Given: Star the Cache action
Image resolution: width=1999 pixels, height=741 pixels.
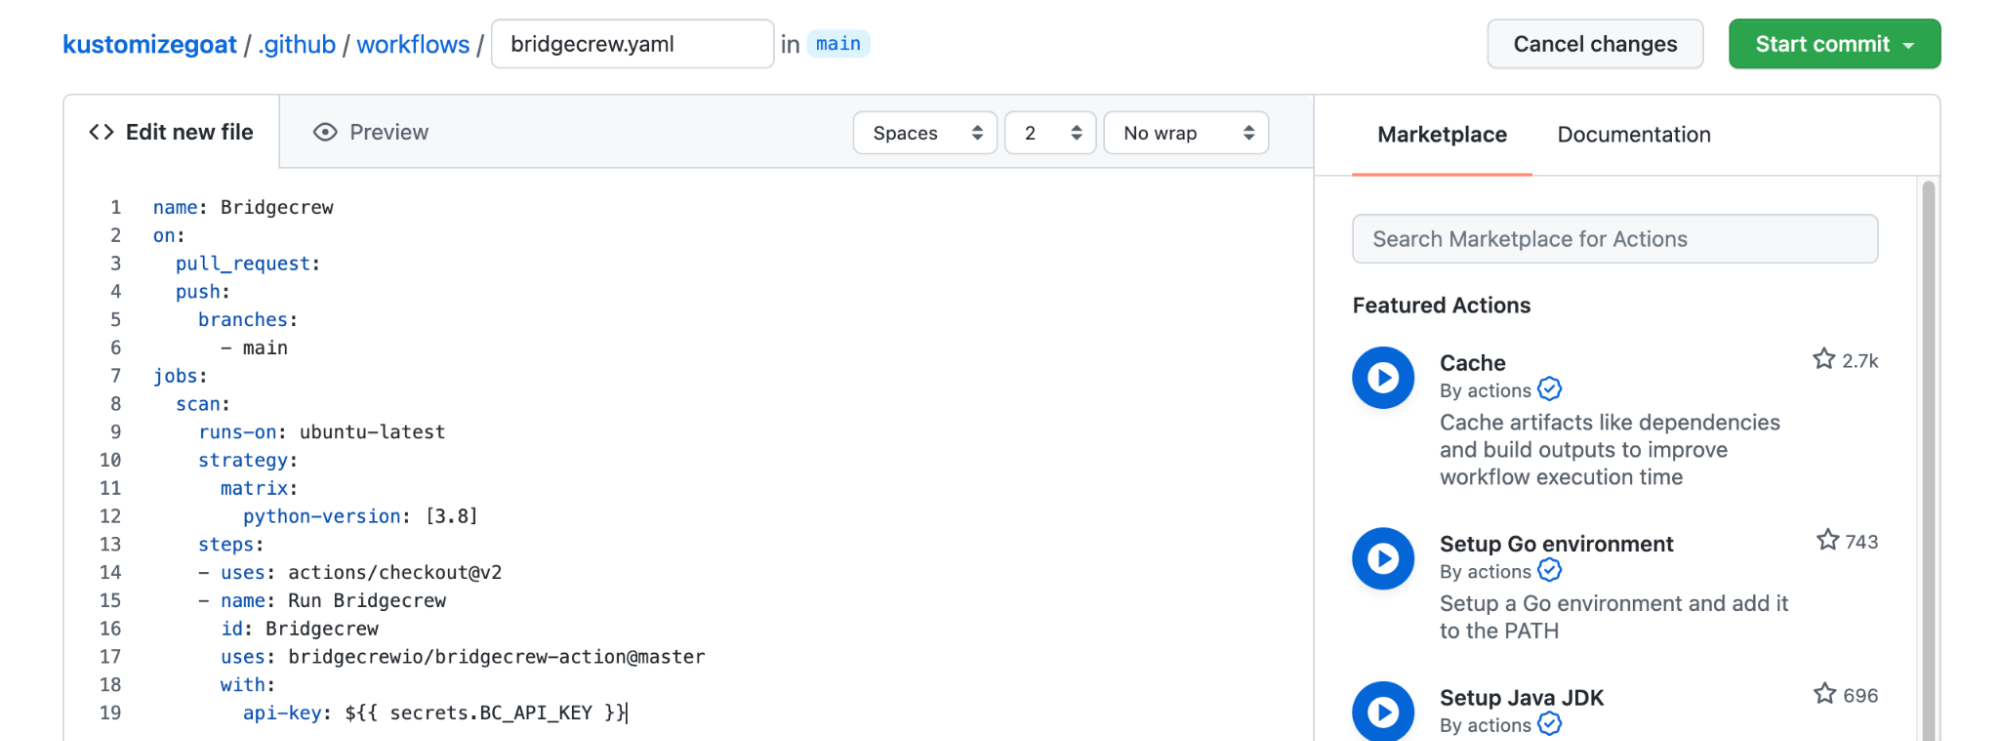Looking at the screenshot, I should (1824, 359).
